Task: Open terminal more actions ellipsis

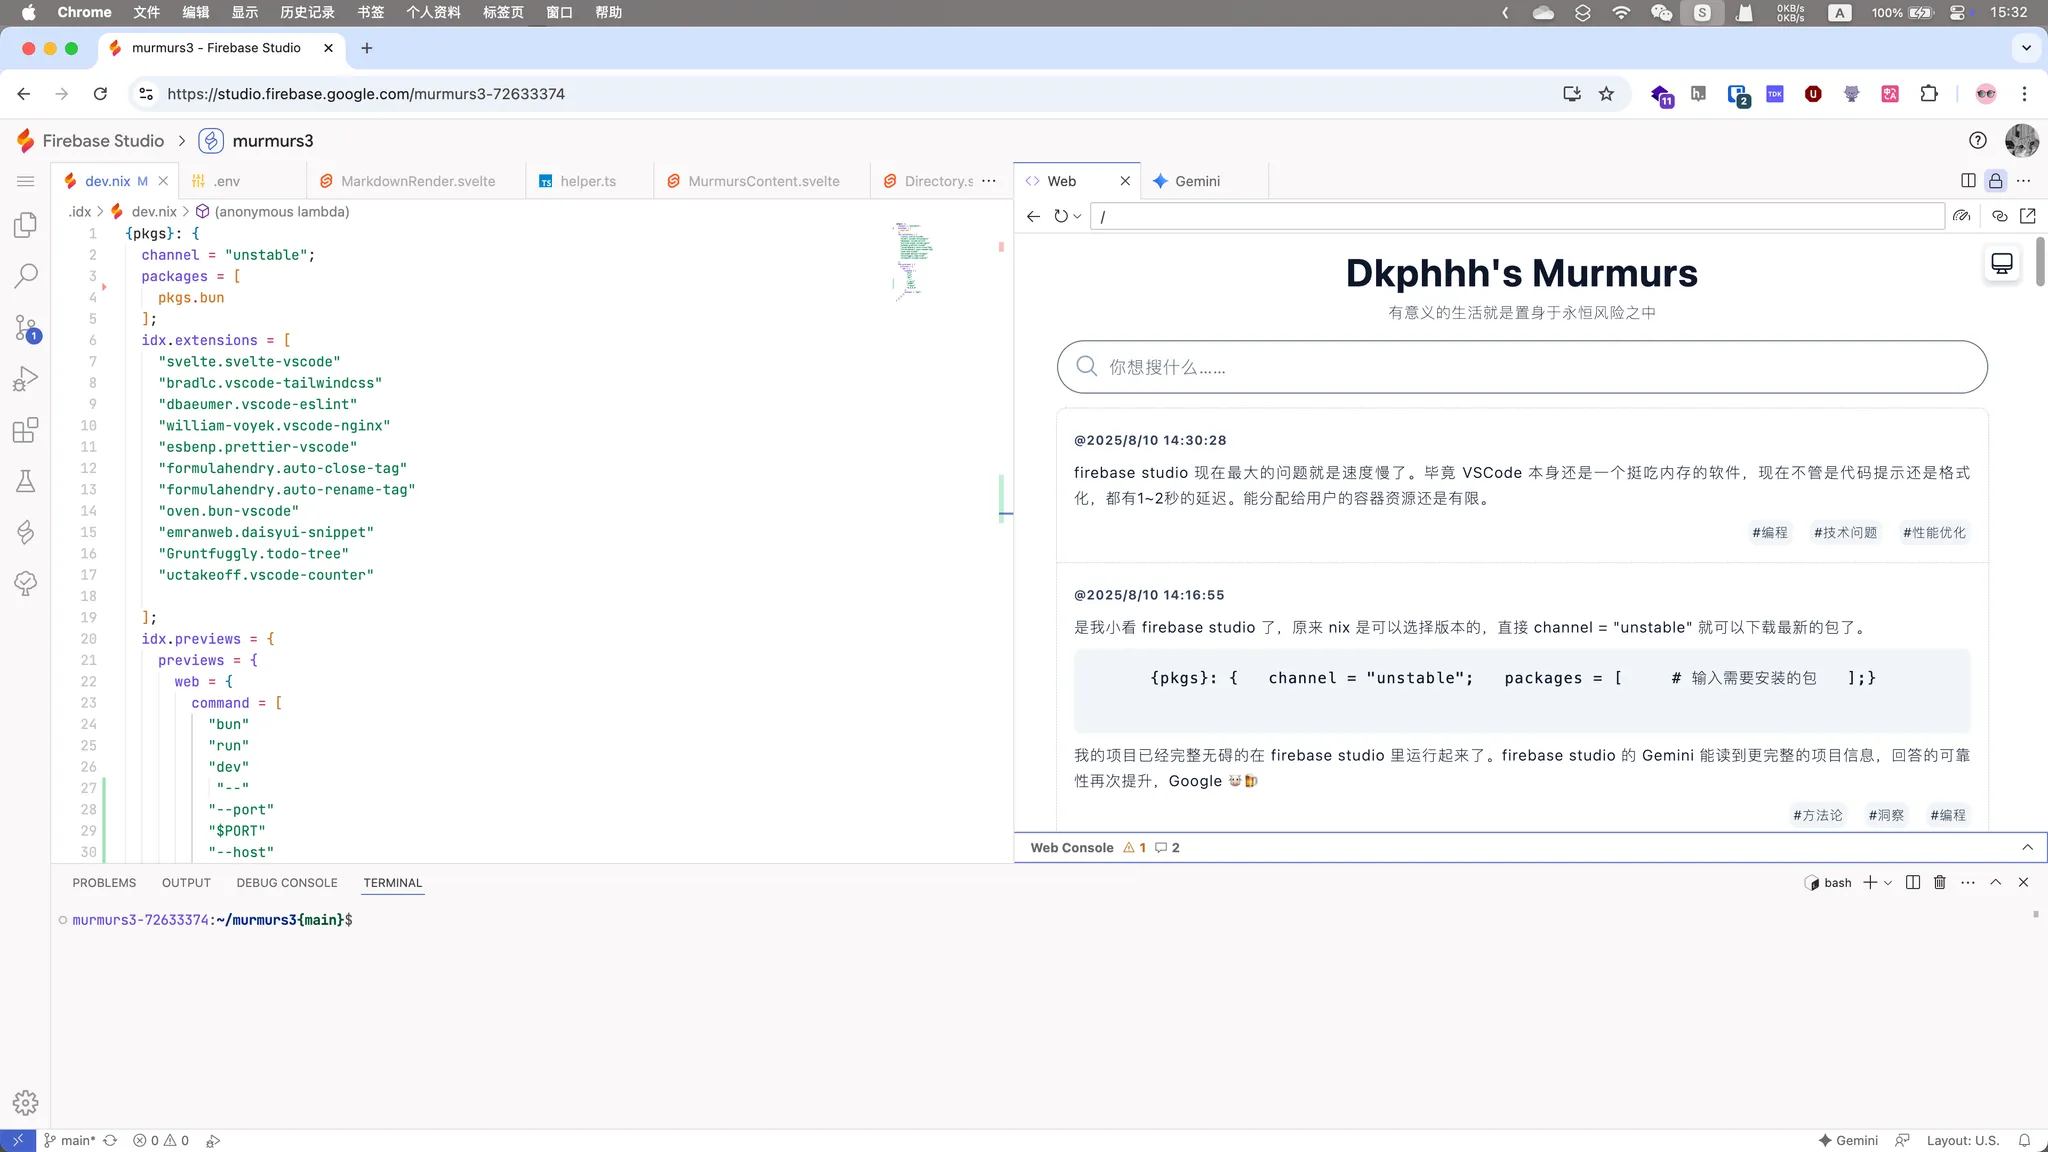Action: pos(1968,882)
